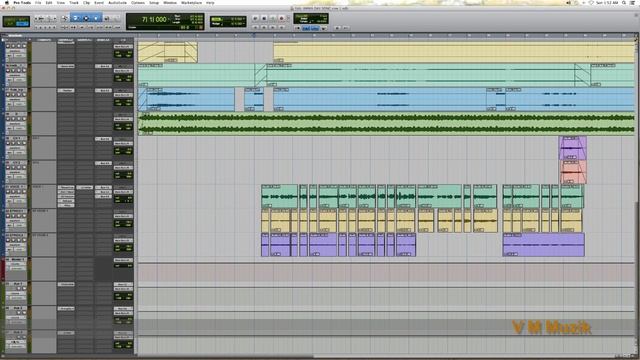Click the Fast Forward transport button
The width and height of the screenshot is (640, 360).
[273, 27]
